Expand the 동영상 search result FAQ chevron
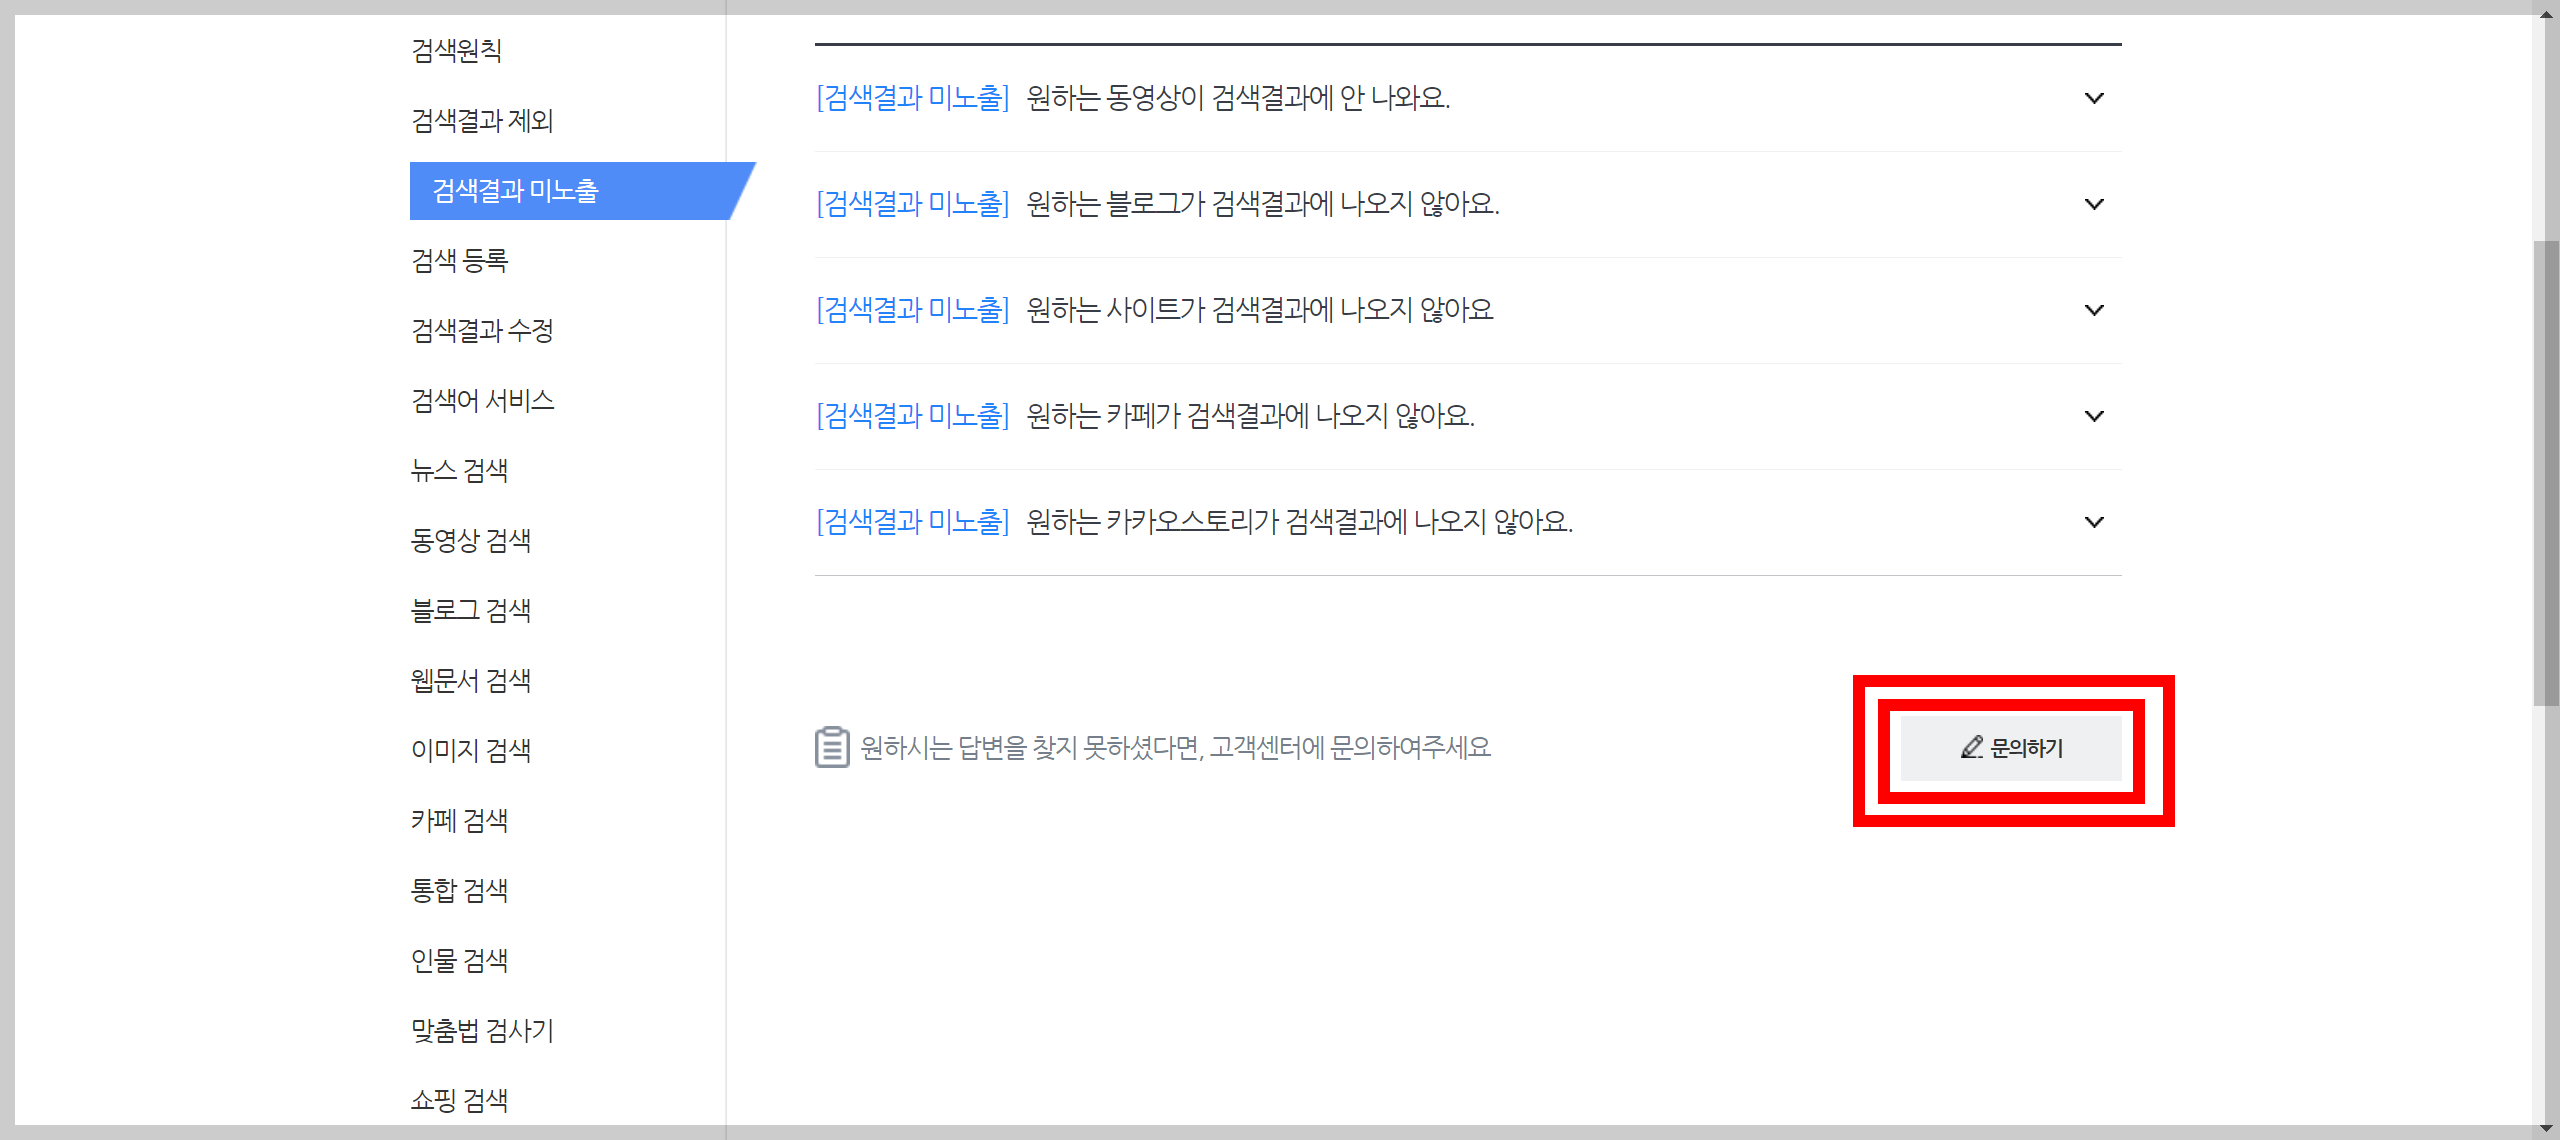The height and width of the screenshot is (1140, 2560). (2093, 98)
